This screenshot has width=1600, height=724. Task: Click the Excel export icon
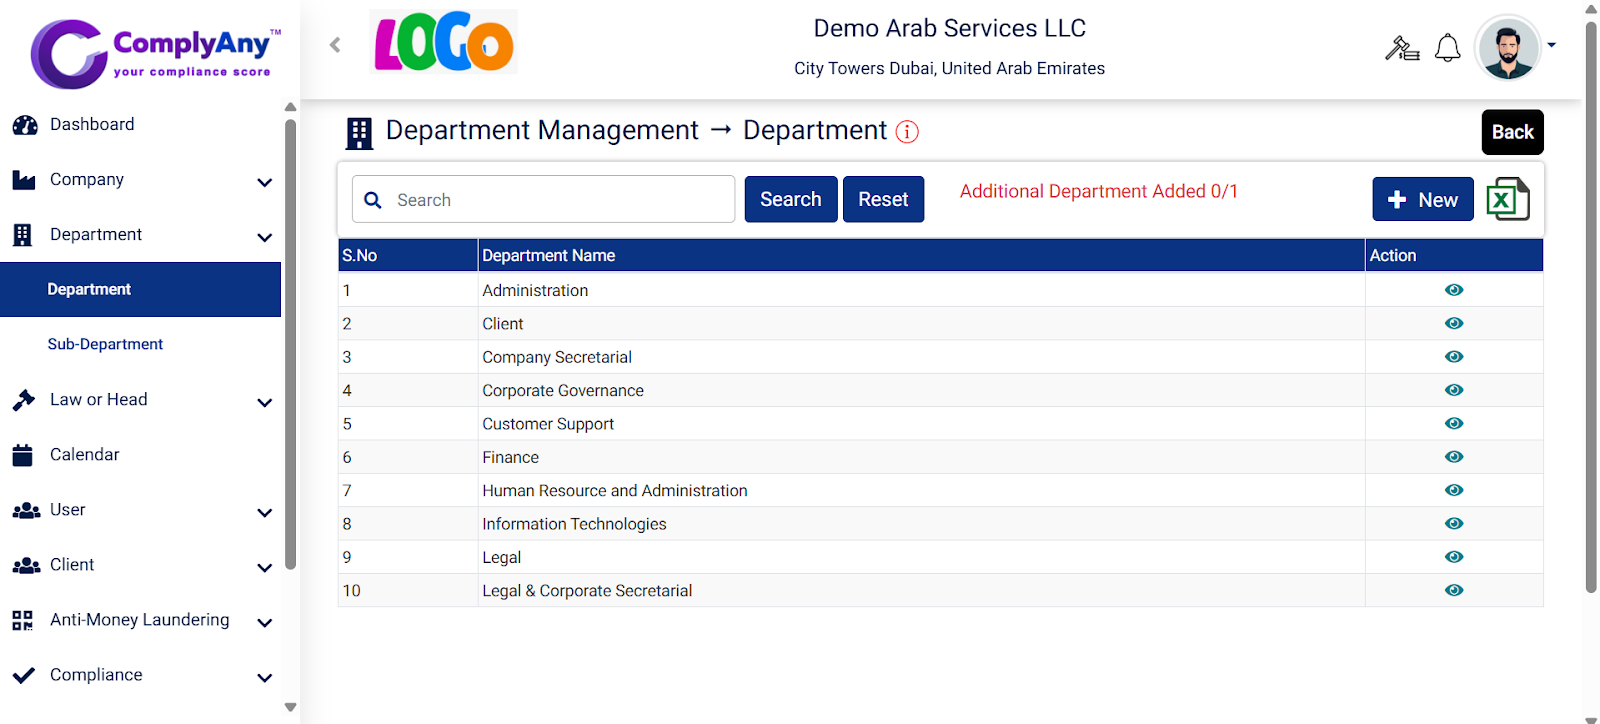1508,199
